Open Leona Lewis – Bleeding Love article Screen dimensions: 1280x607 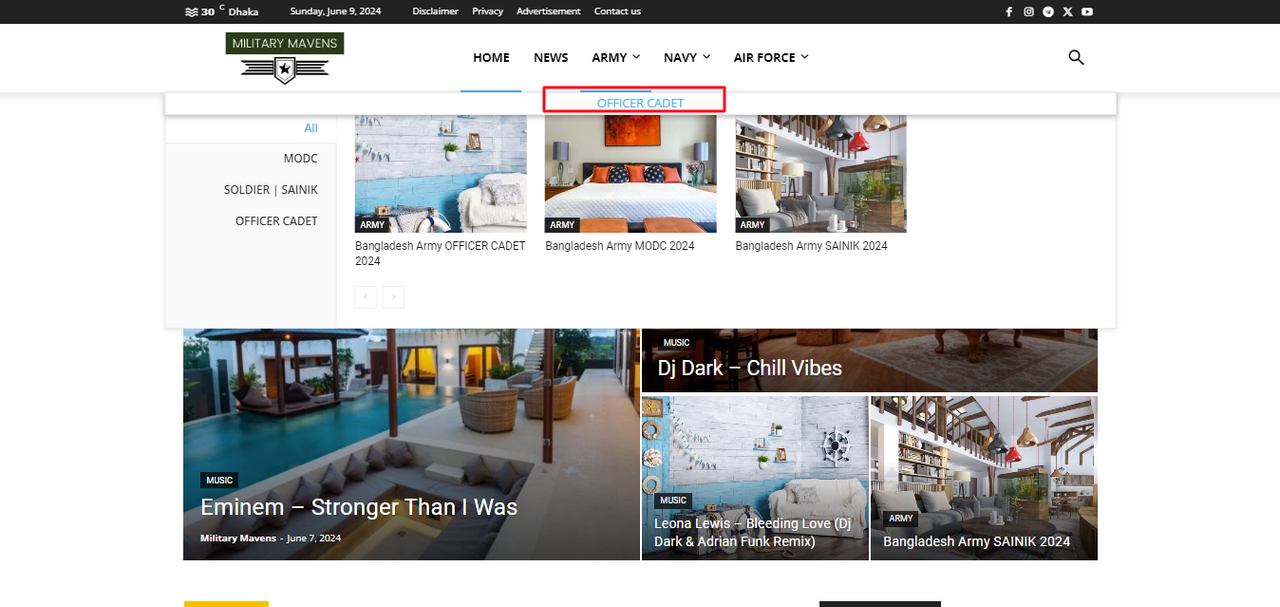pos(753,532)
